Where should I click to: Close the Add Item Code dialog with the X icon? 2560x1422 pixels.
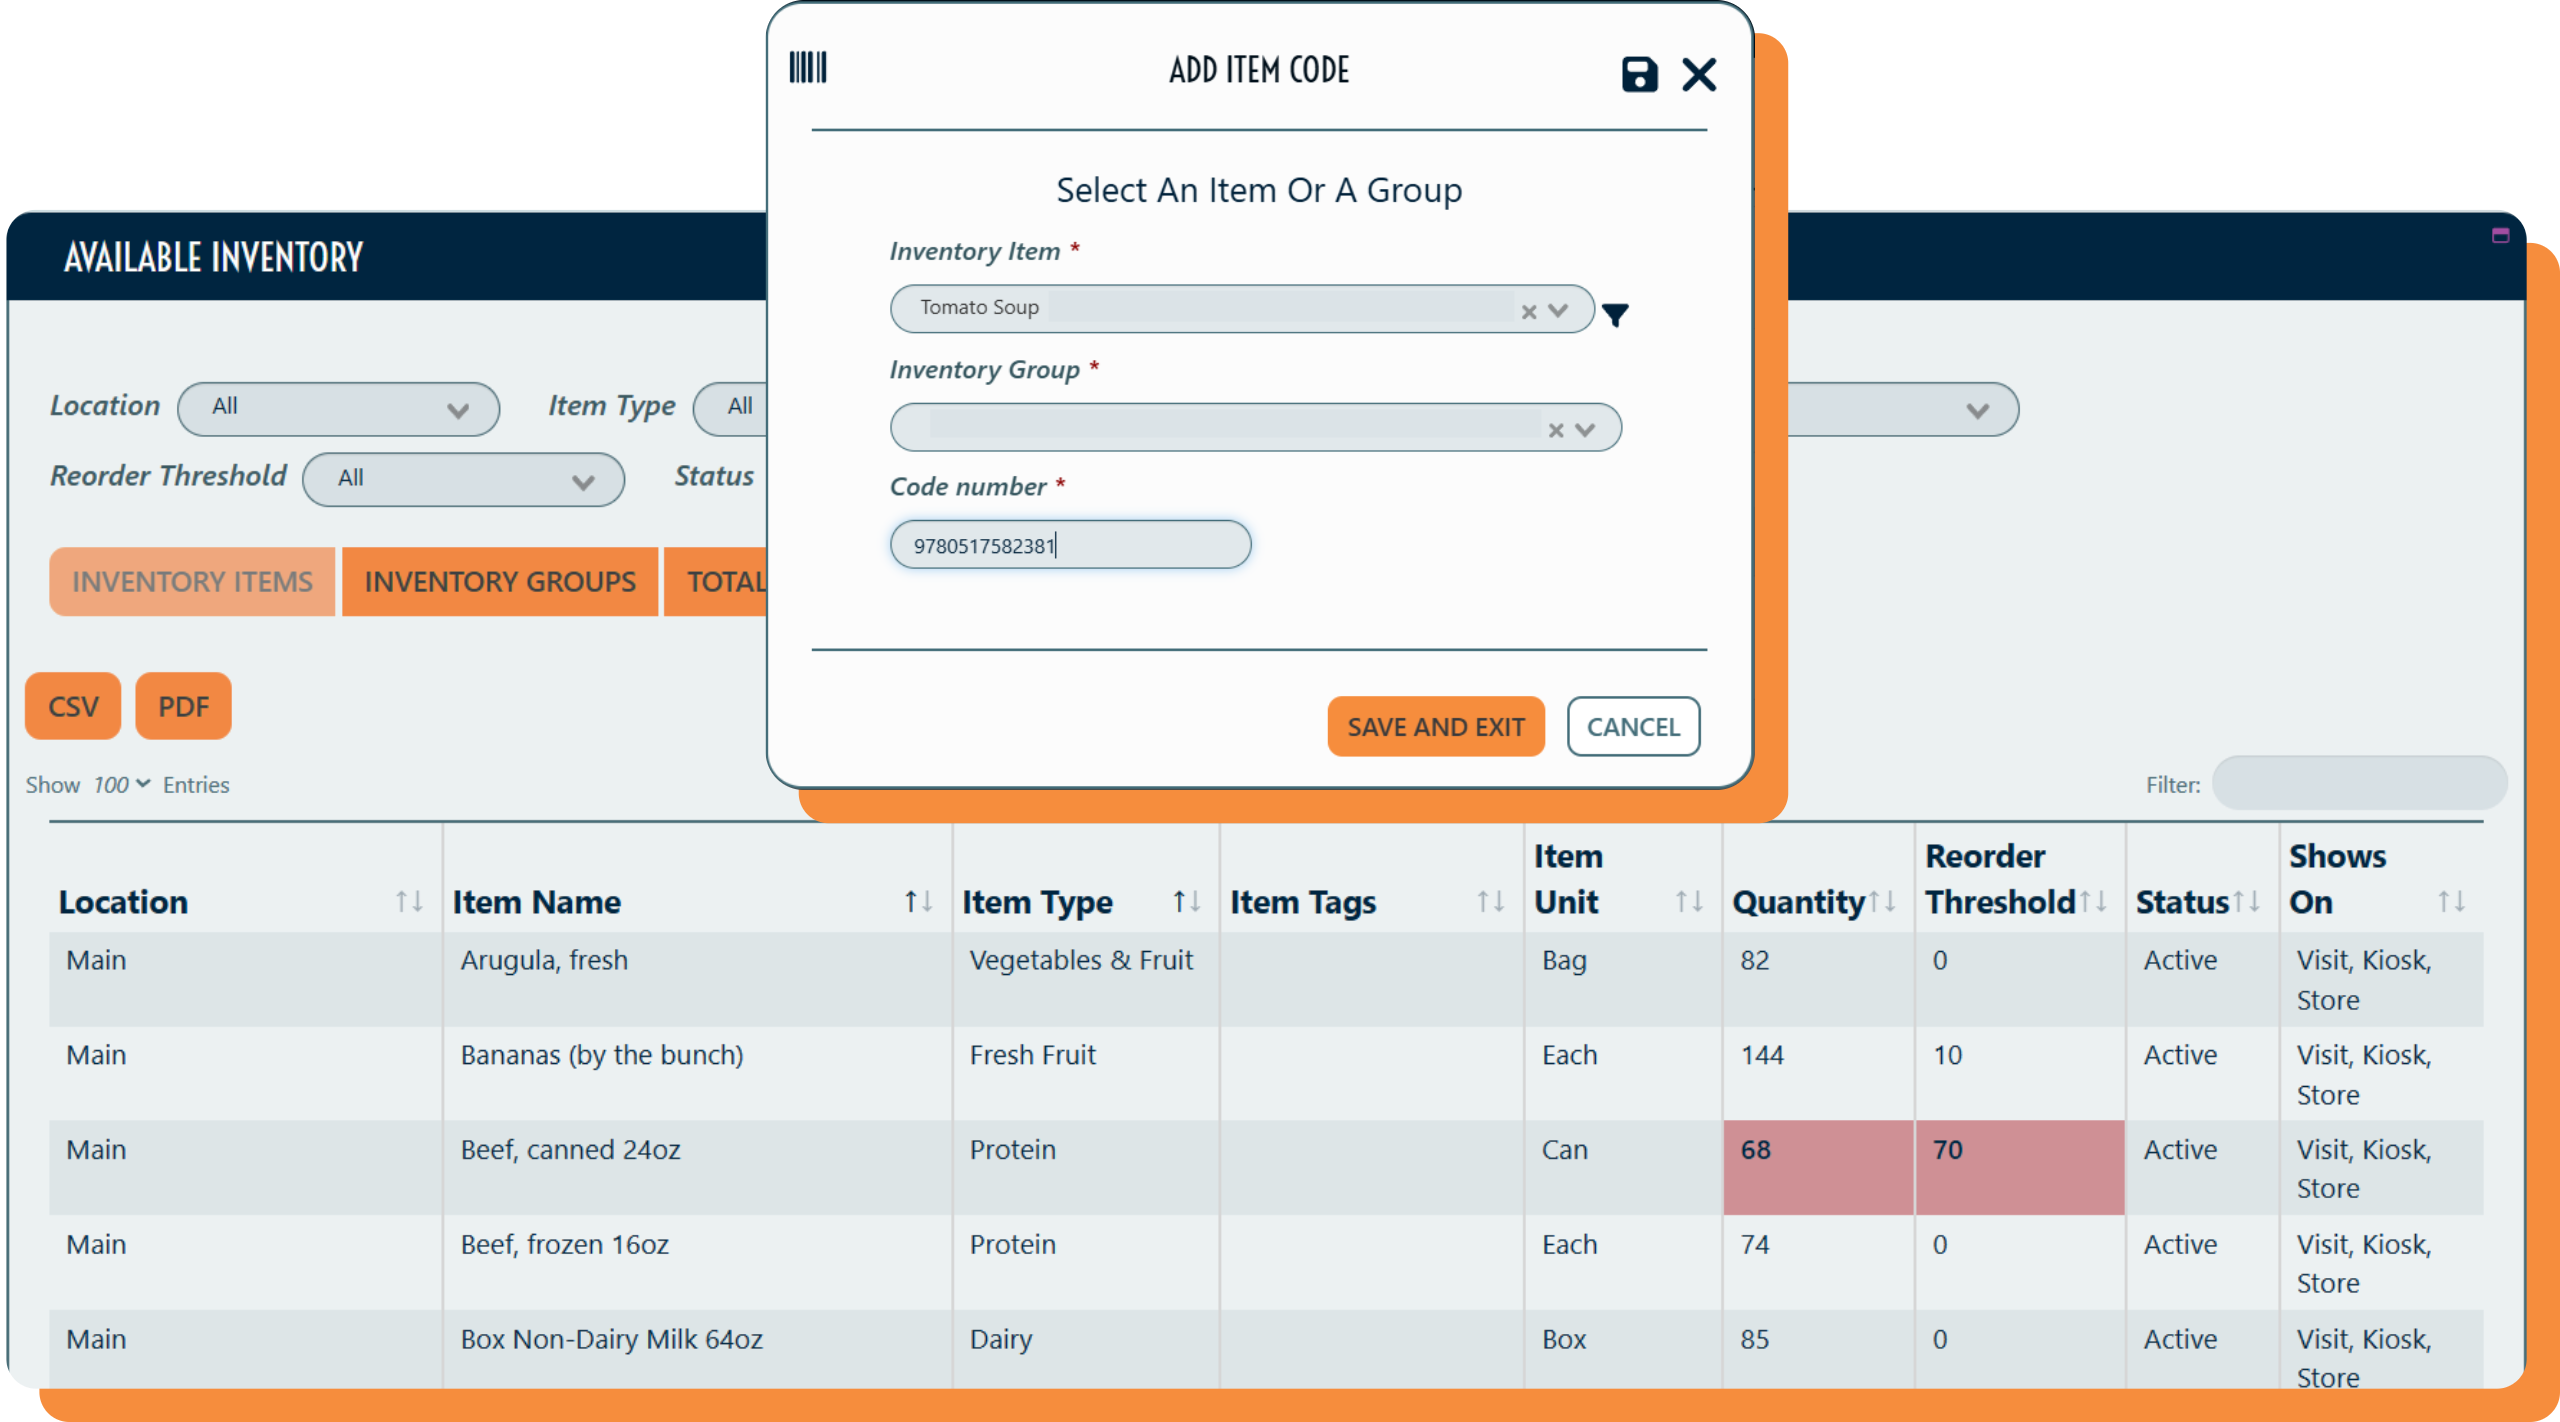[x=1698, y=74]
